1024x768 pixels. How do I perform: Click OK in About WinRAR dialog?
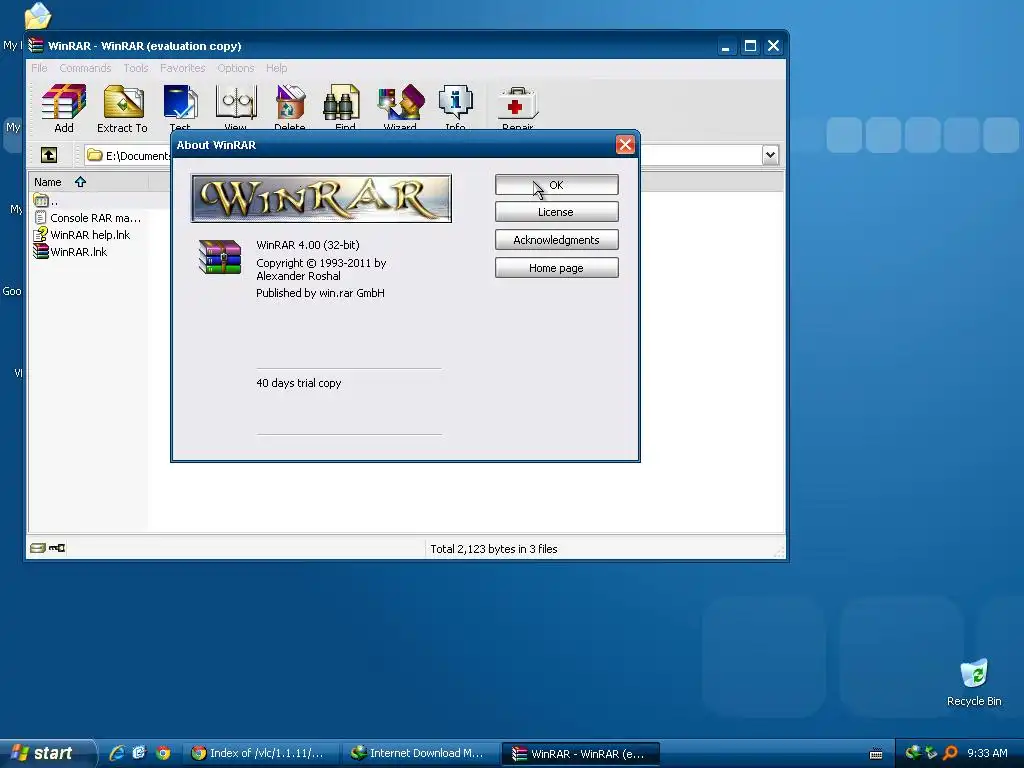tap(556, 185)
